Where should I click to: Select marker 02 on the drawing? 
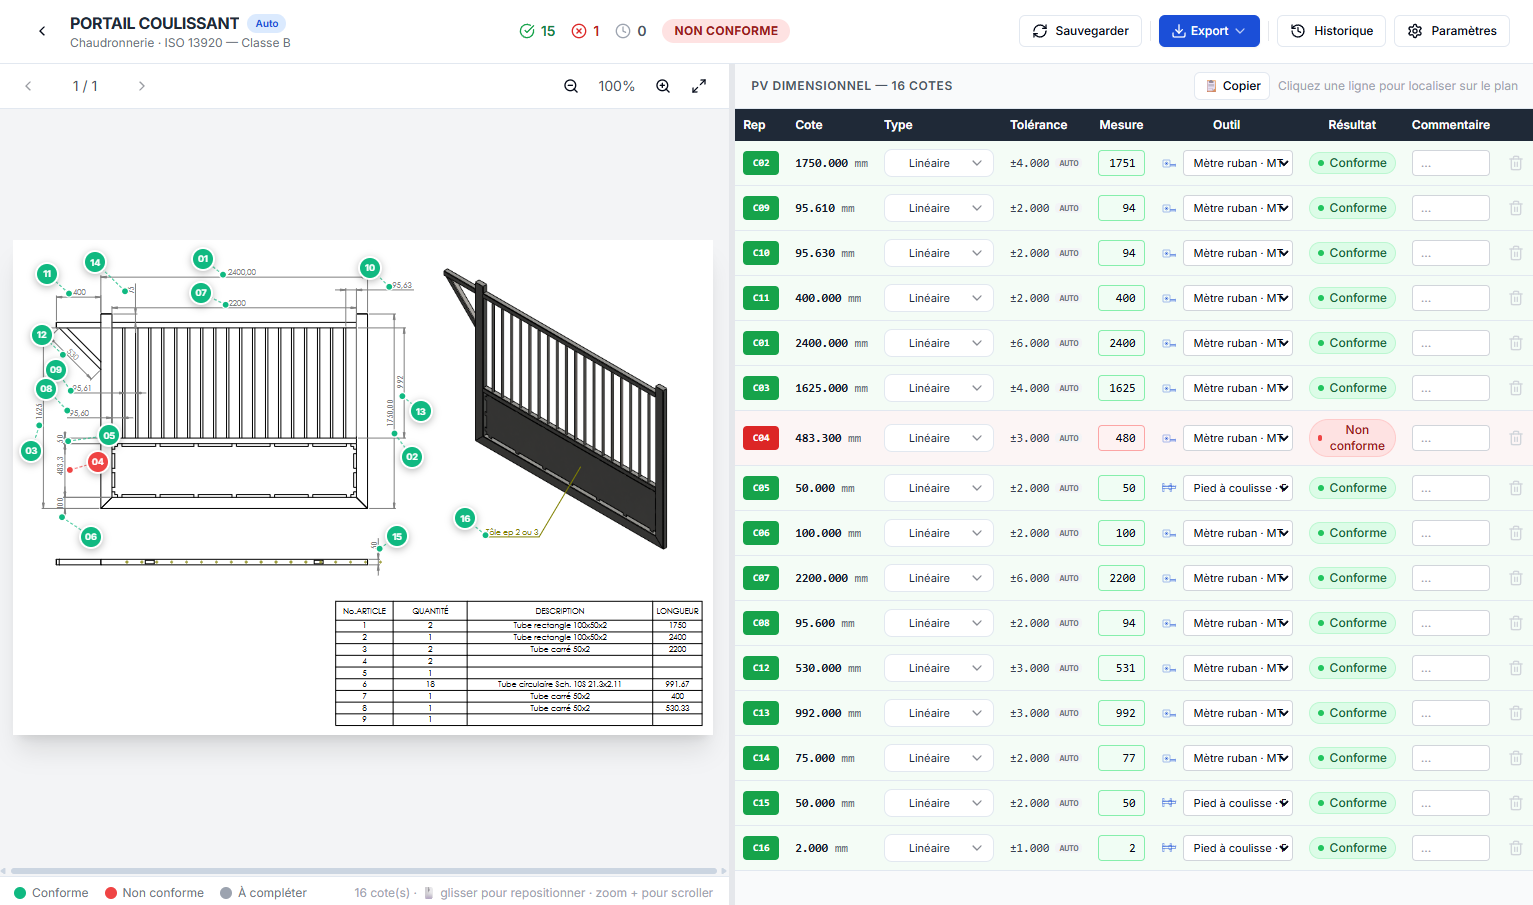[412, 457]
